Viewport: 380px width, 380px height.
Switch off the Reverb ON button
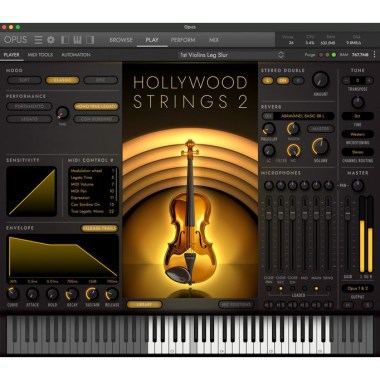pyautogui.click(x=267, y=116)
